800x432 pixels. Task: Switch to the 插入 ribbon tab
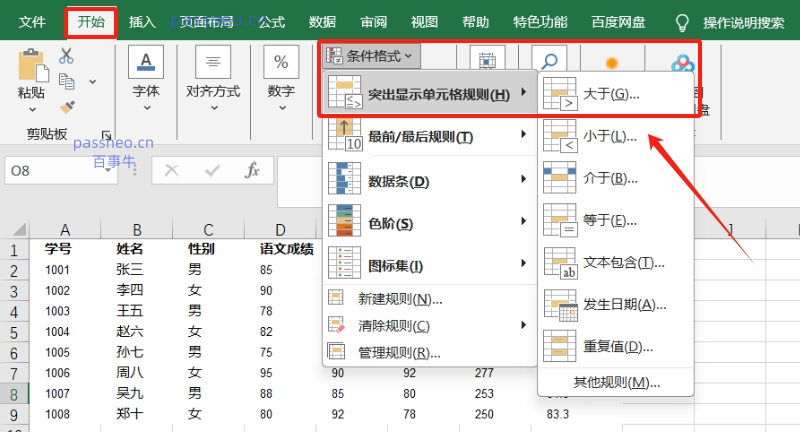pyautogui.click(x=142, y=21)
